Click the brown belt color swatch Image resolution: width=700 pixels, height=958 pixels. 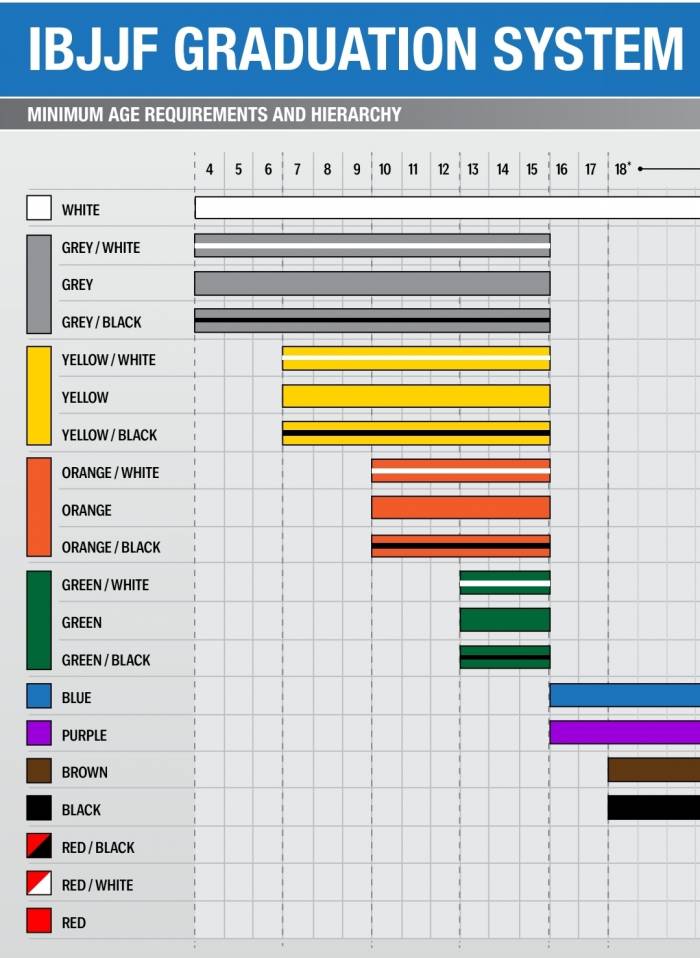coord(39,771)
